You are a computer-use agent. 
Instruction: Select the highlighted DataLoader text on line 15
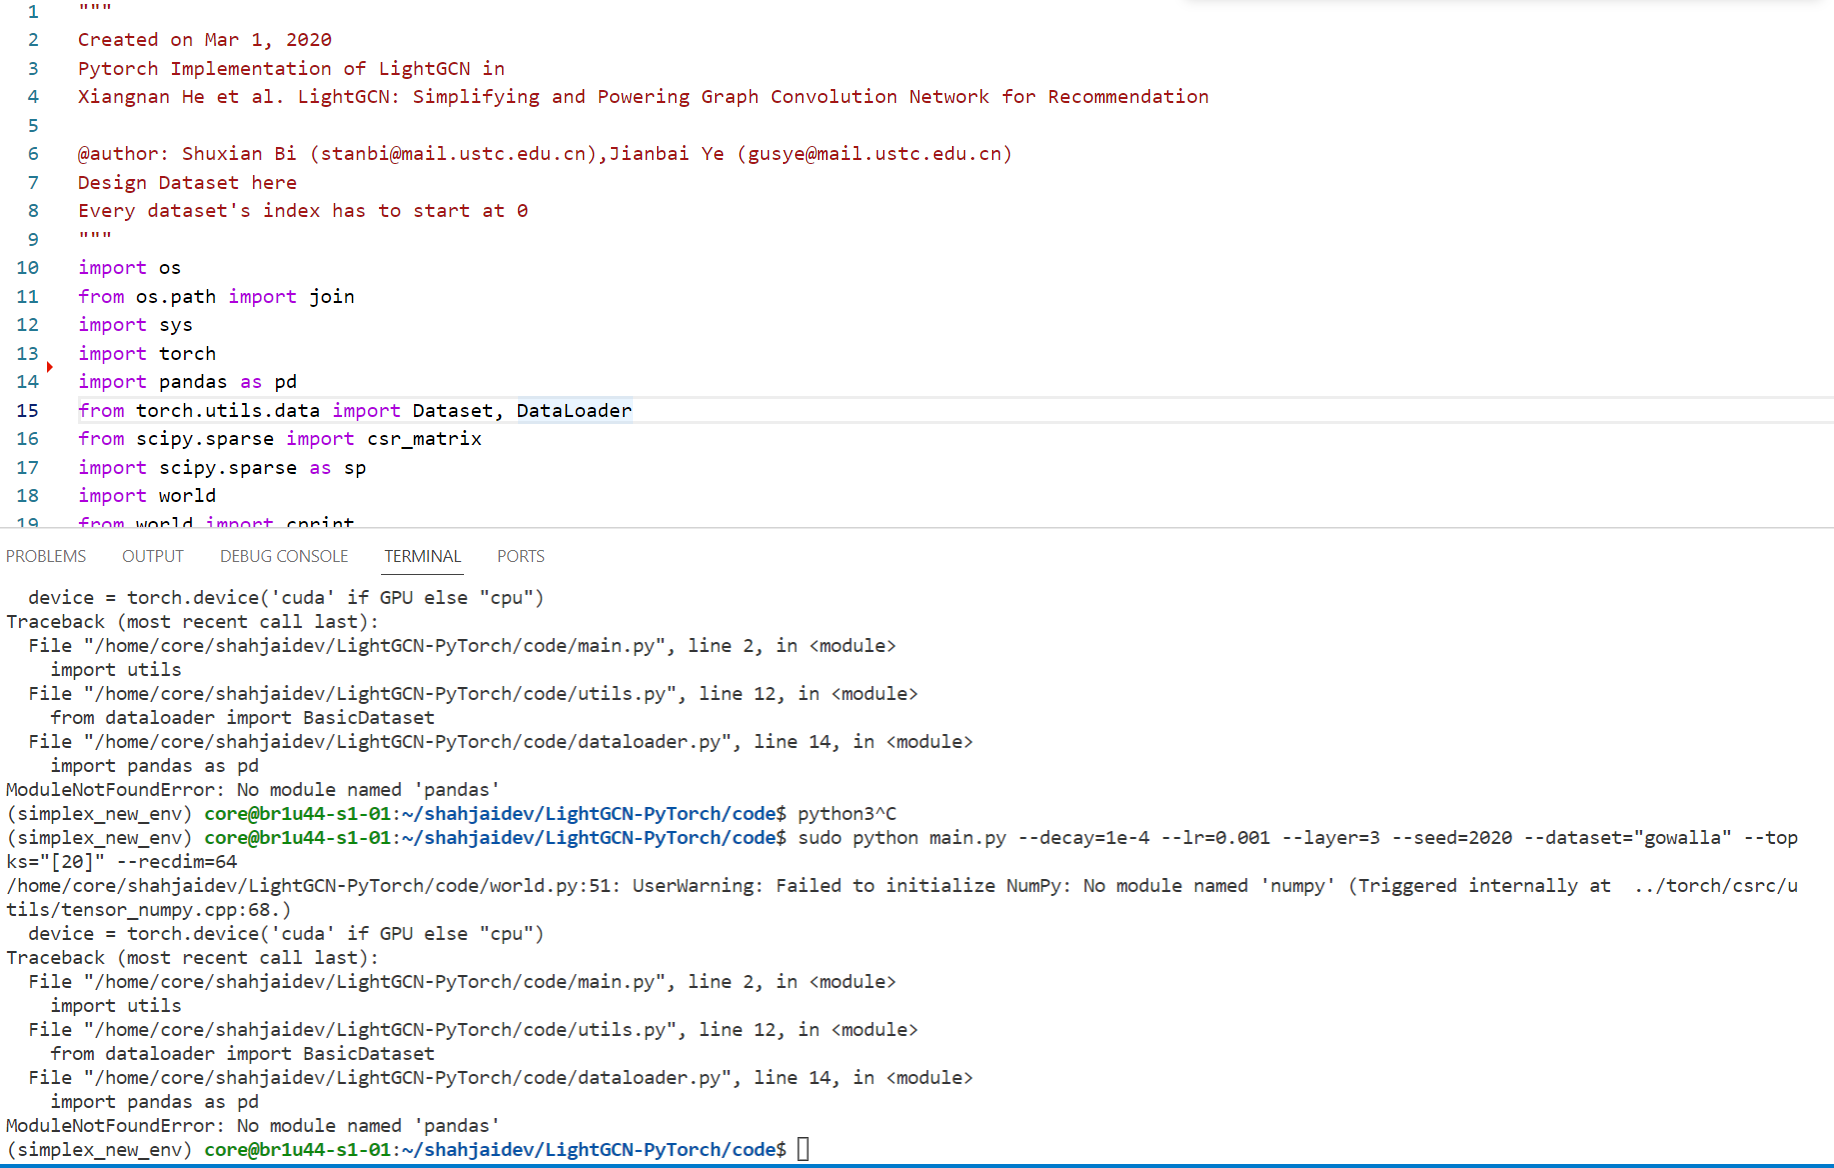[574, 410]
